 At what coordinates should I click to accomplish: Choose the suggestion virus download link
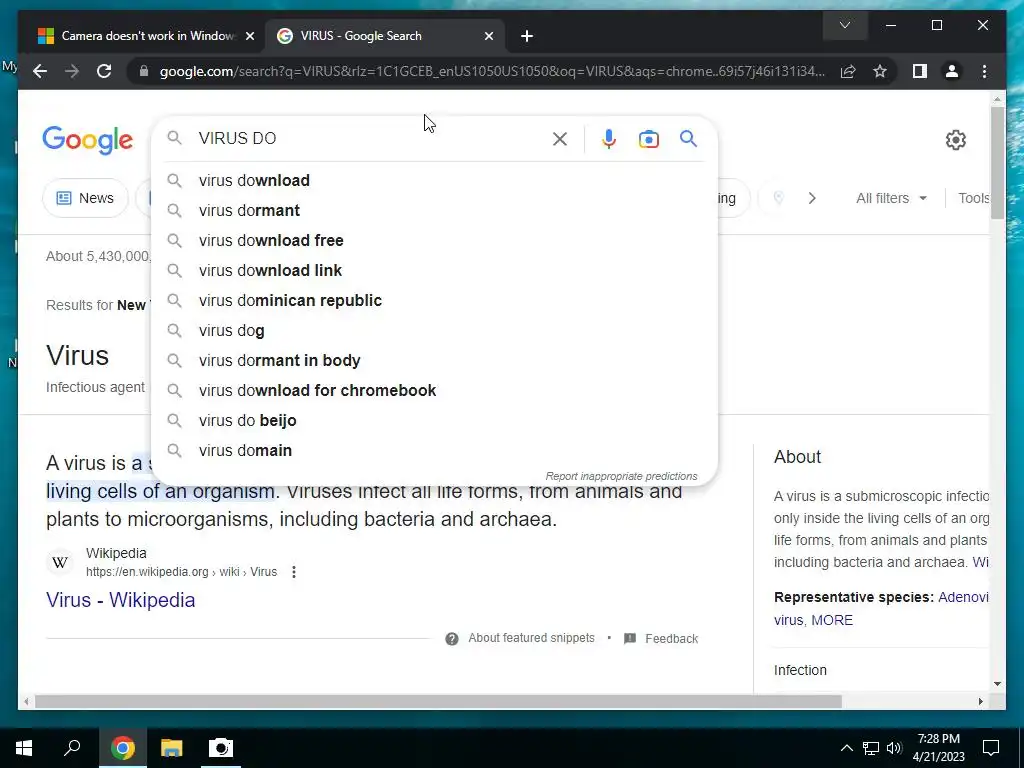(x=434, y=270)
